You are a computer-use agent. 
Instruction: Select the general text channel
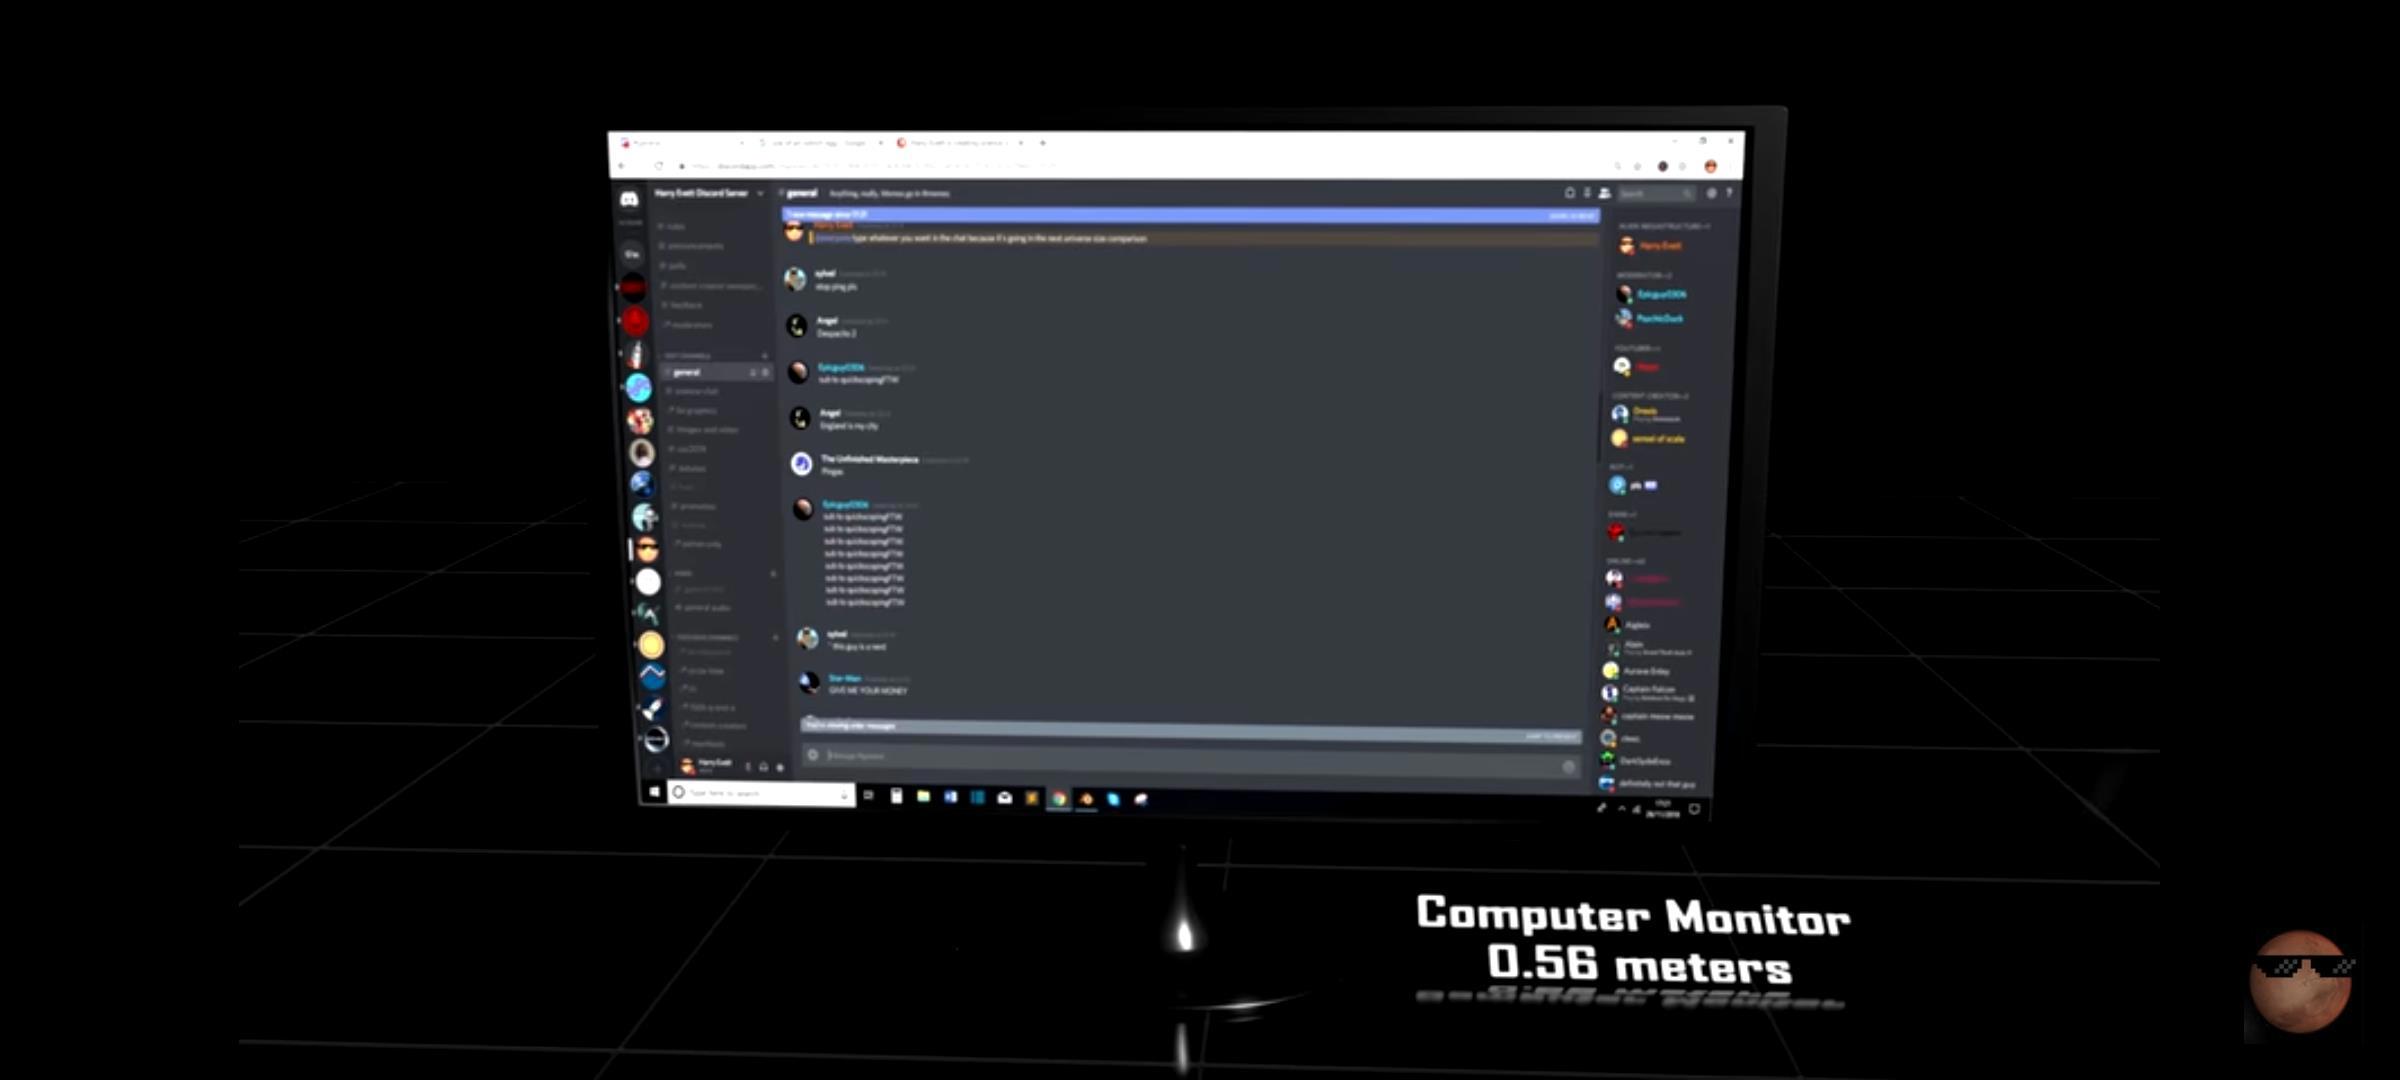pyautogui.click(x=688, y=372)
